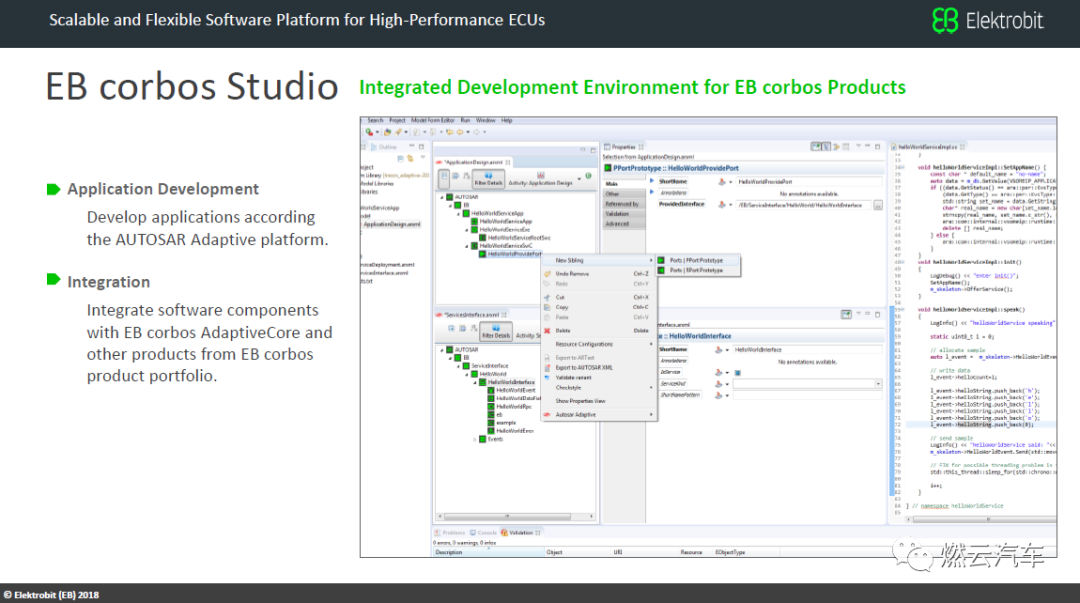Click the Validation tab icon

click(504, 533)
